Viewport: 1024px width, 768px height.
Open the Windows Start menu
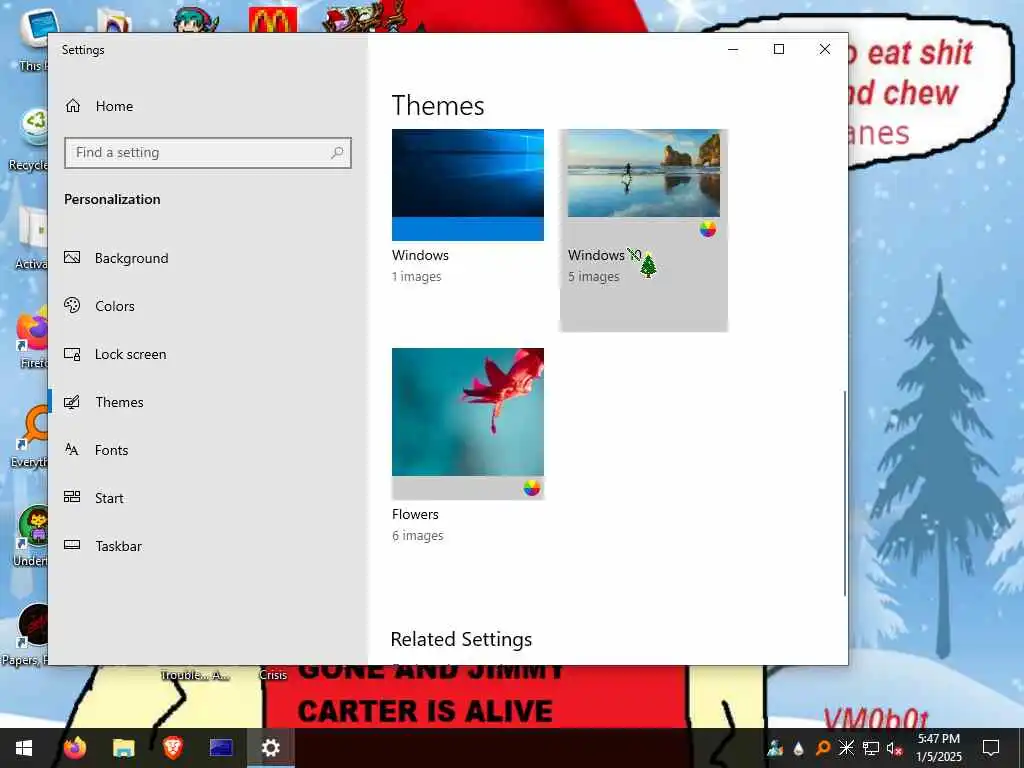click(x=24, y=748)
